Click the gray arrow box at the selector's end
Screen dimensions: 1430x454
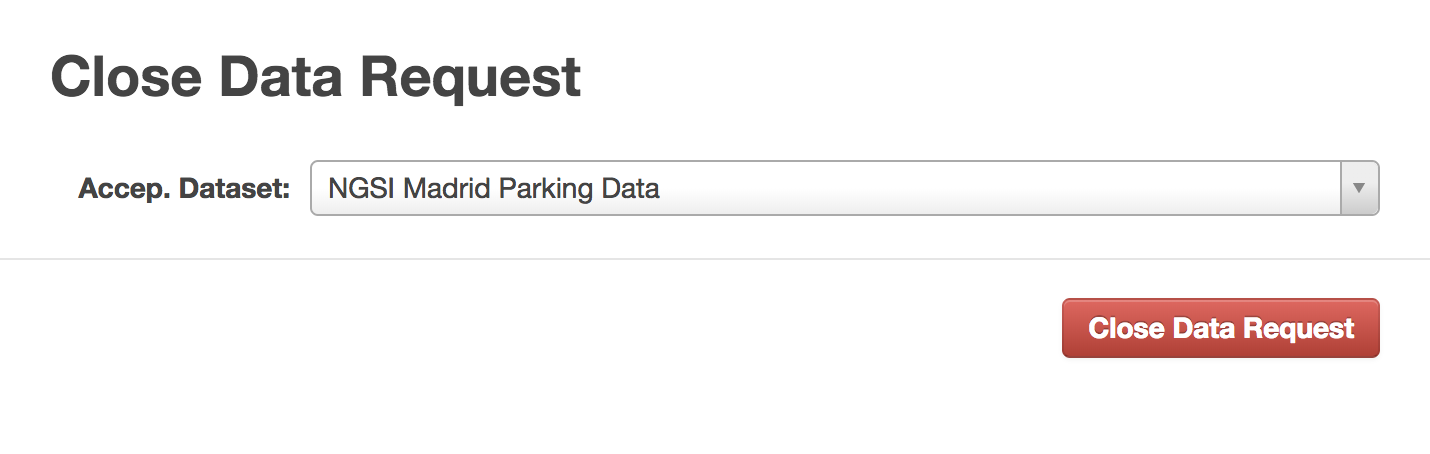[1359, 188]
